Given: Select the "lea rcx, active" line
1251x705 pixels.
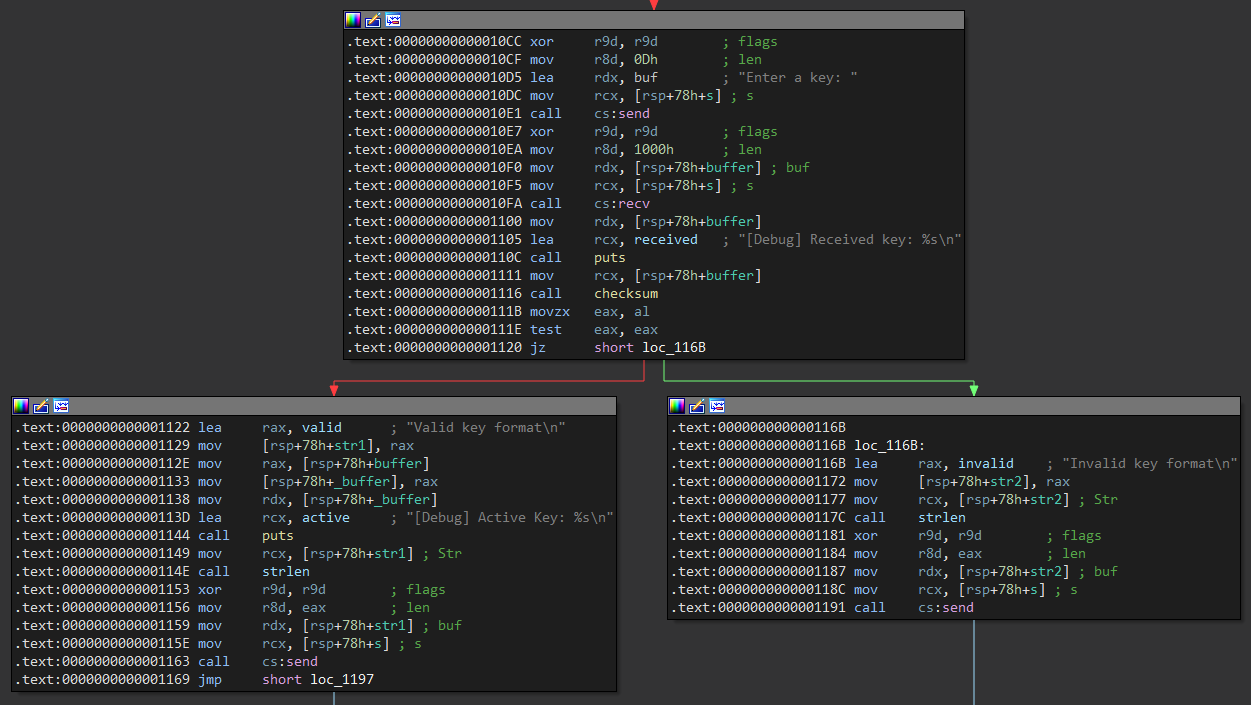Looking at the screenshot, I should 314,518.
